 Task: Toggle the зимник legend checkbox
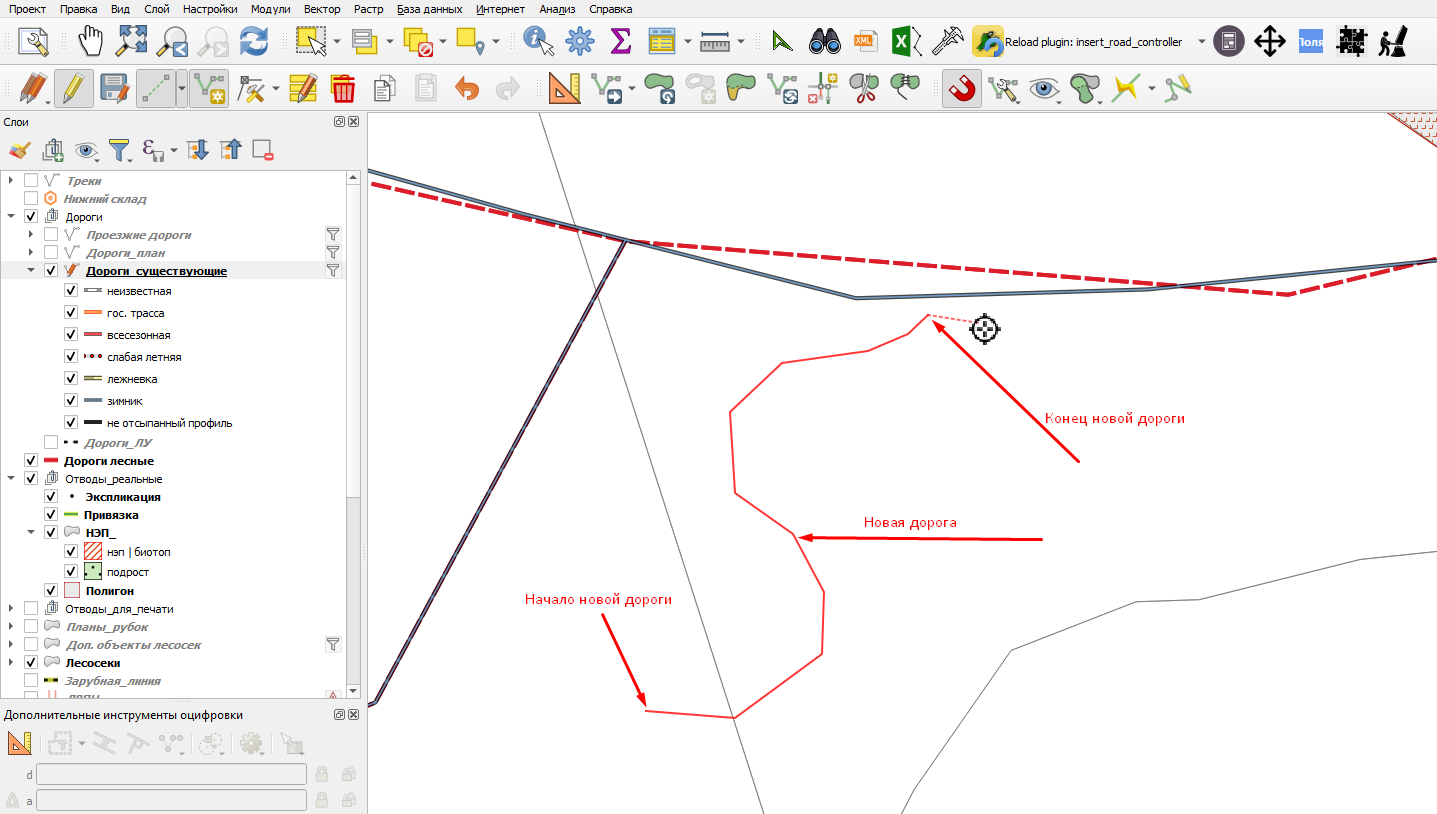coord(71,400)
